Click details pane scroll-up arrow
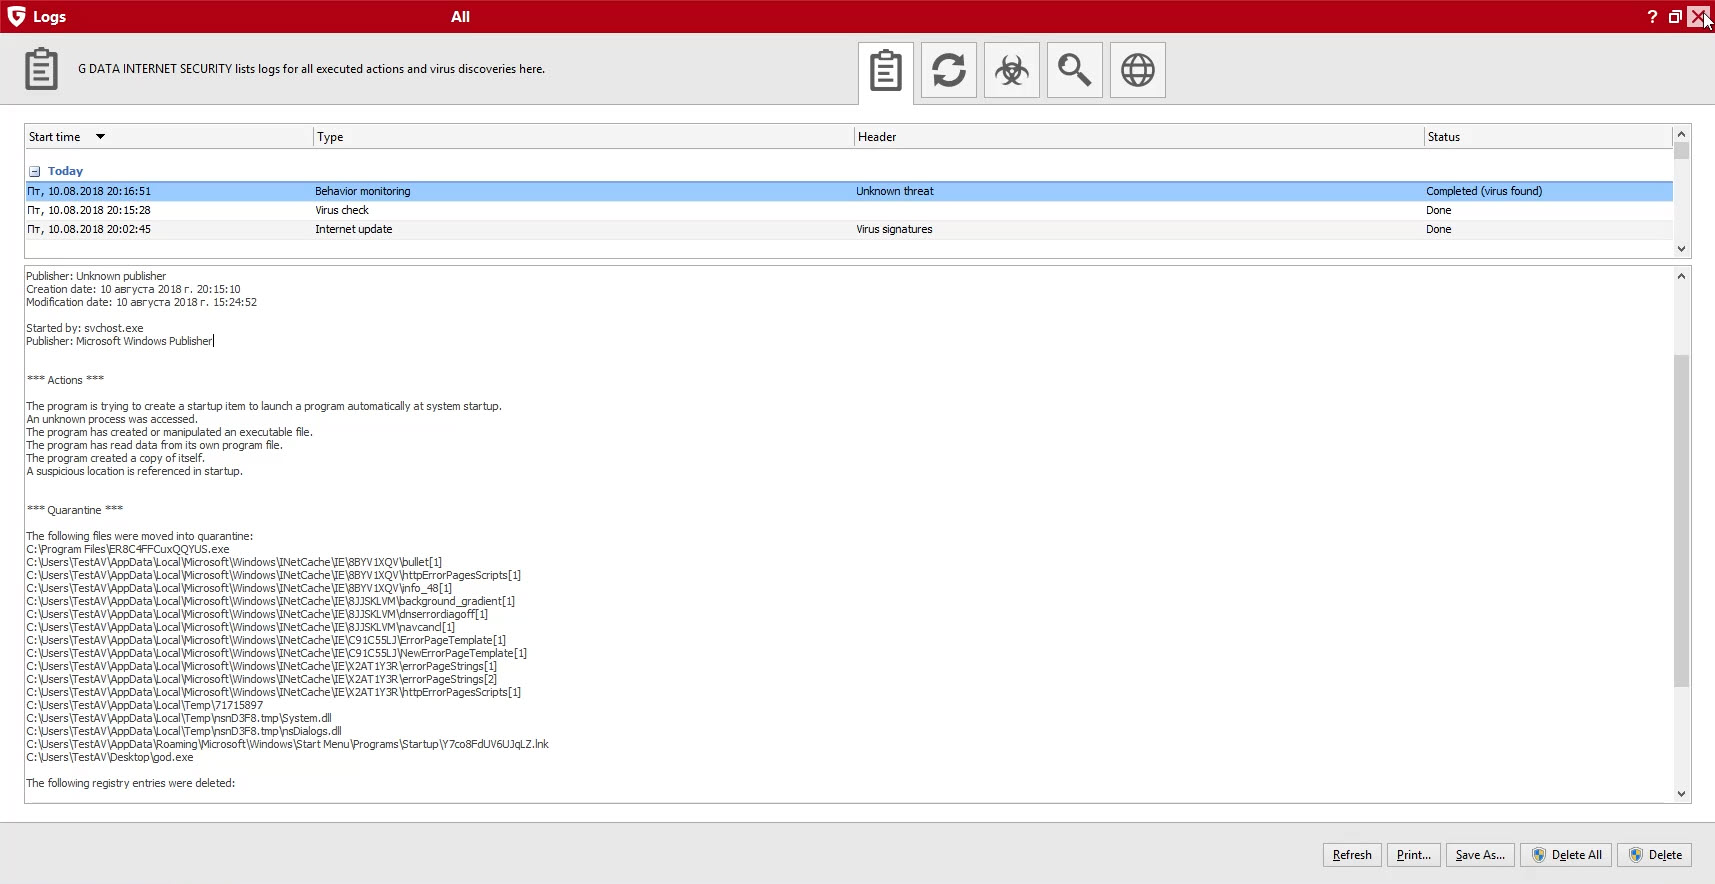 tap(1681, 276)
